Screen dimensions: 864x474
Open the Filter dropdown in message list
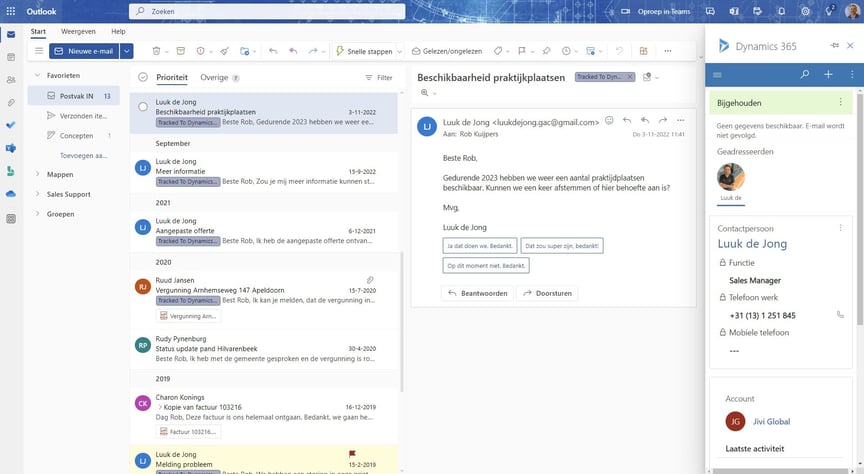(x=379, y=78)
